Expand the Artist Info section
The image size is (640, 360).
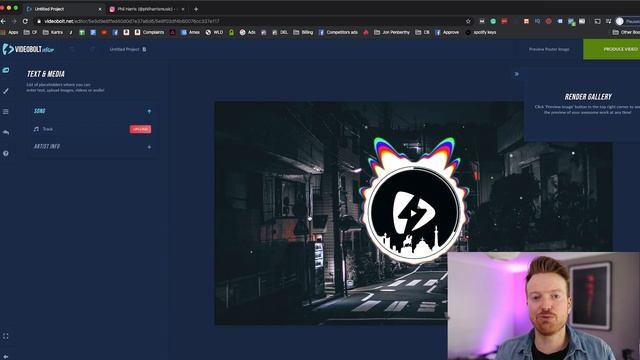pyautogui.click(x=149, y=147)
